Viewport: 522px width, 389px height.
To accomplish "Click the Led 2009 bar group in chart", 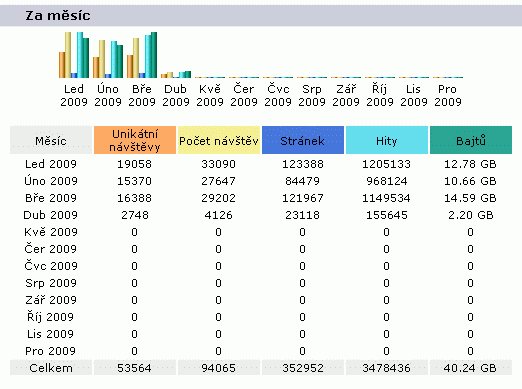I will click(x=74, y=55).
